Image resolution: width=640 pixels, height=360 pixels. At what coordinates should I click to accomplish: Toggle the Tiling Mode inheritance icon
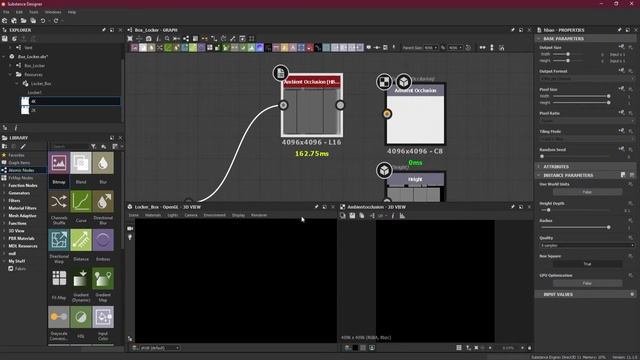pos(622,131)
